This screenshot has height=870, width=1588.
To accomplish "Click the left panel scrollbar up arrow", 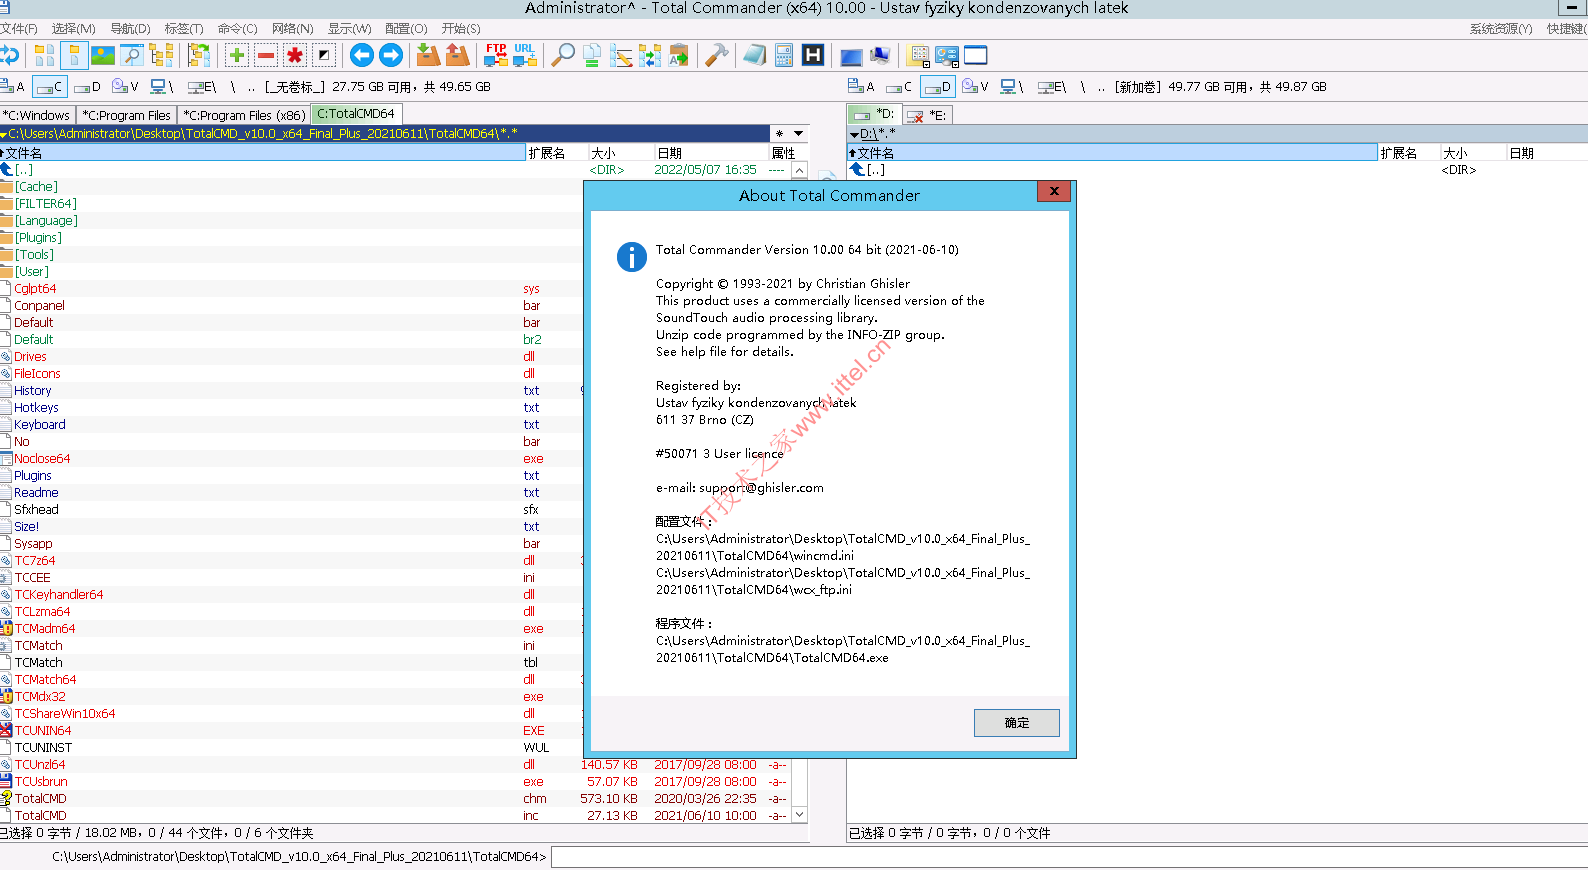I will [x=799, y=170].
